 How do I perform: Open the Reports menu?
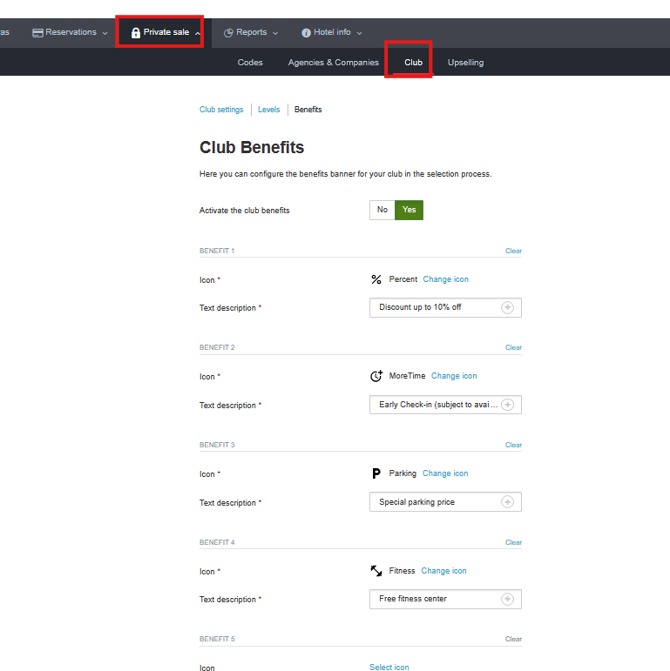tap(251, 32)
